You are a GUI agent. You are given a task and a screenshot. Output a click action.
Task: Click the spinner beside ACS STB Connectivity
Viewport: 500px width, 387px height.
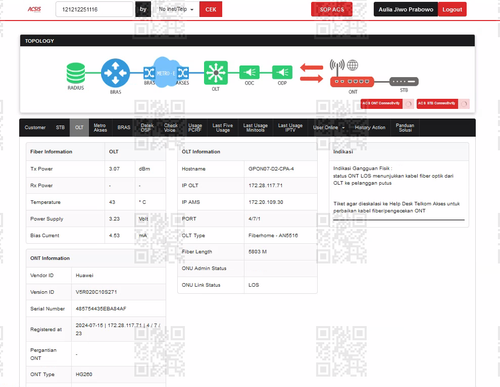pyautogui.click(x=464, y=104)
